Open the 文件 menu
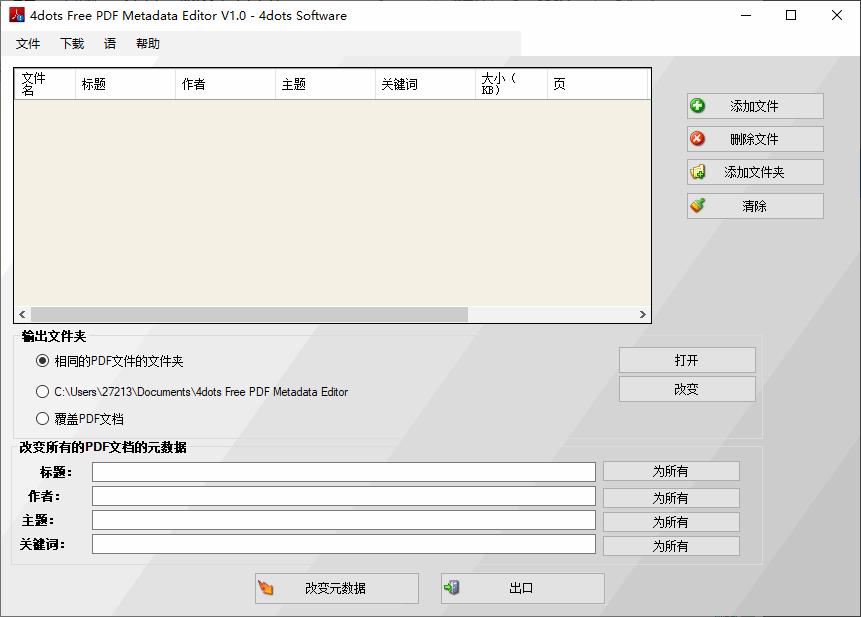 27,43
